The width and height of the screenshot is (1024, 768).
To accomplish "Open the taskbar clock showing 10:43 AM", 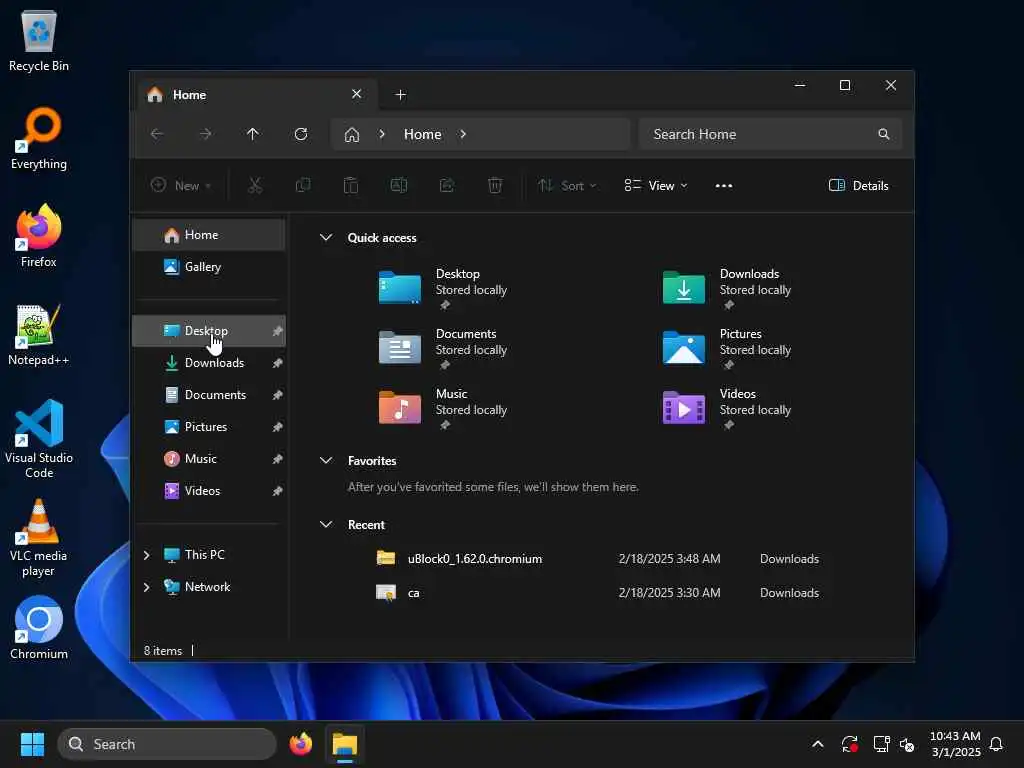I will point(955,744).
